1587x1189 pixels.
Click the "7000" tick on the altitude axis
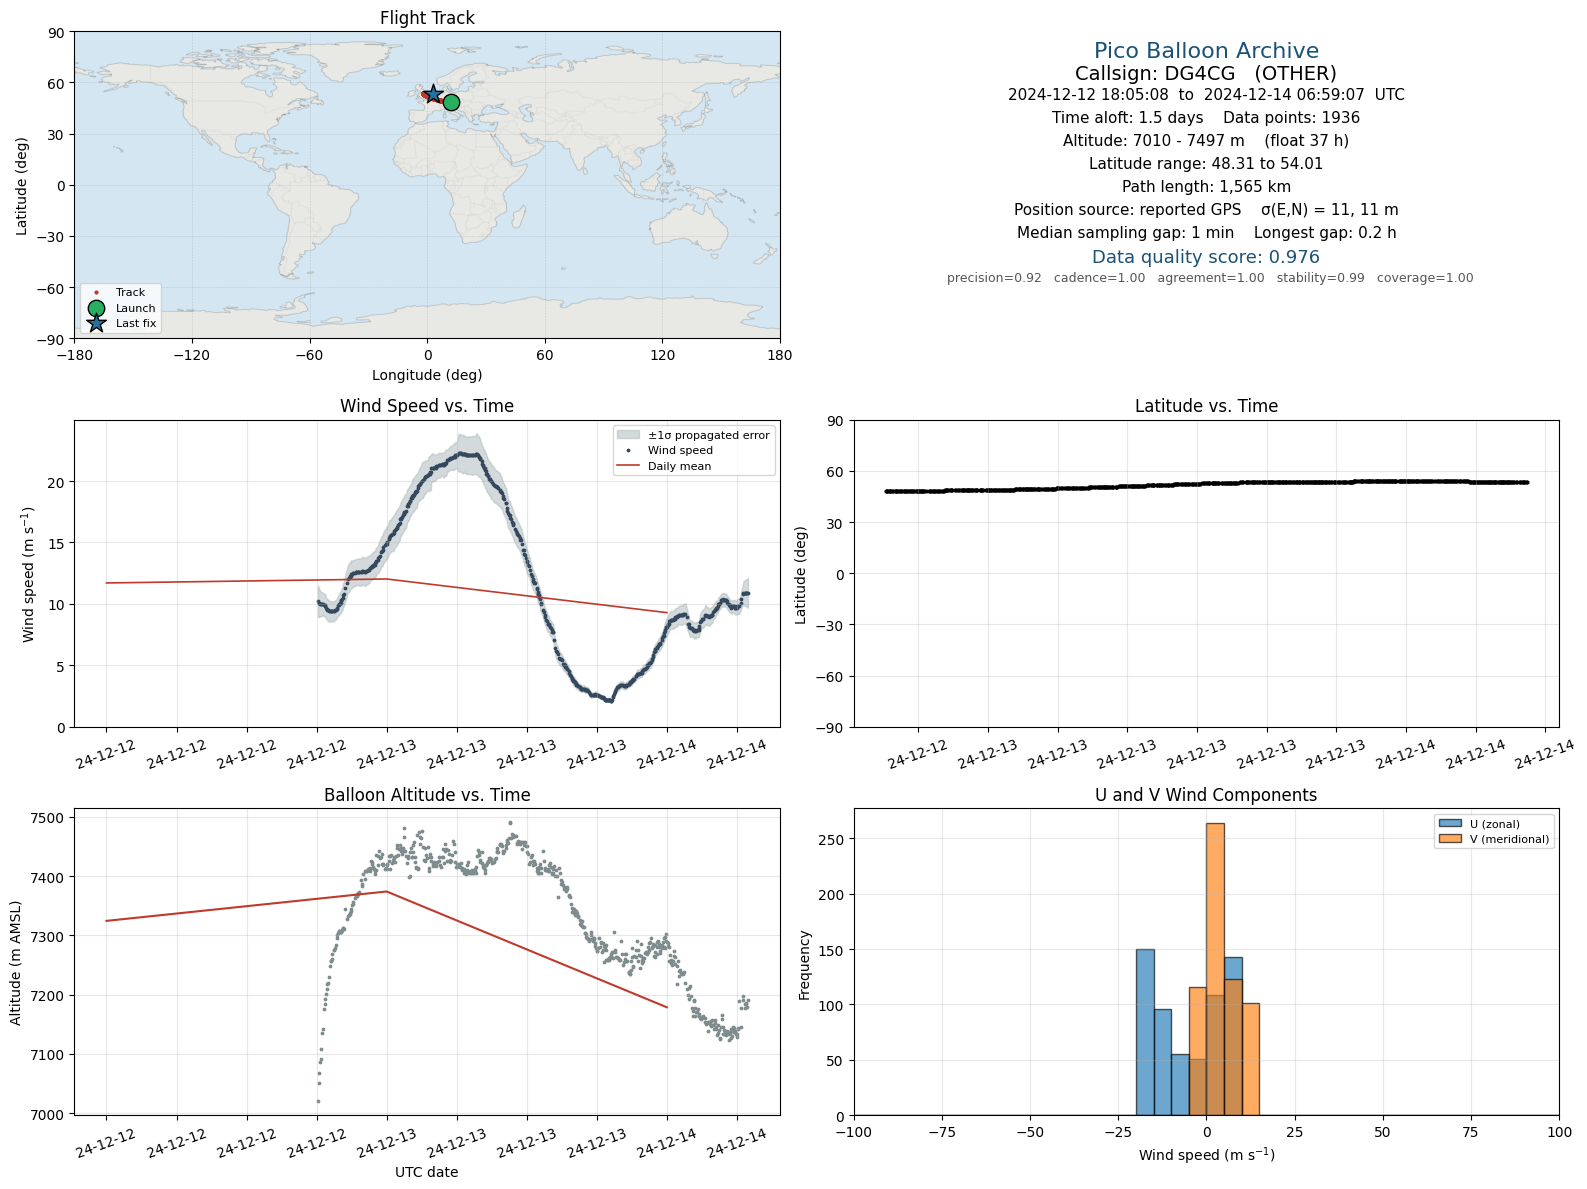point(48,1114)
